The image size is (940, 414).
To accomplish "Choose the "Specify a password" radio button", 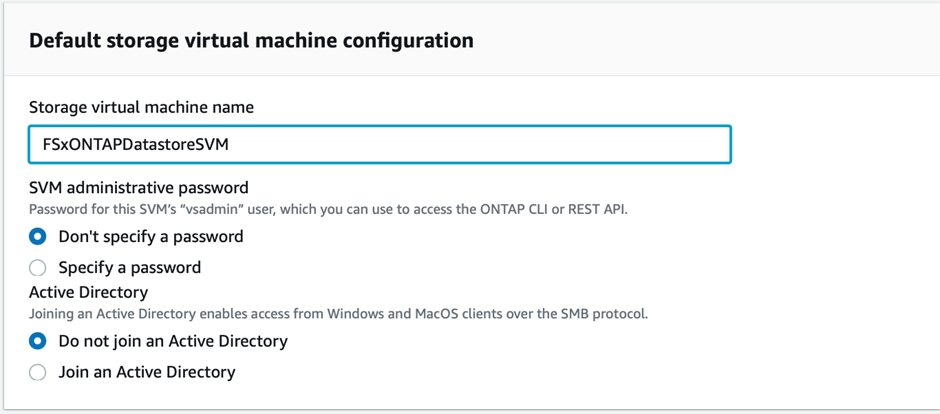I will tap(38, 267).
